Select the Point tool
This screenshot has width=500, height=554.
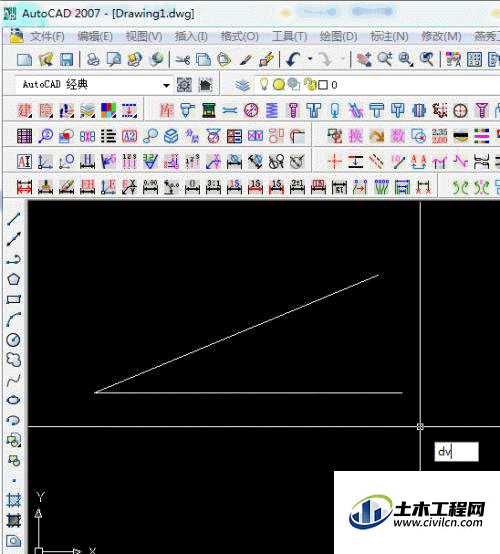tap(13, 481)
